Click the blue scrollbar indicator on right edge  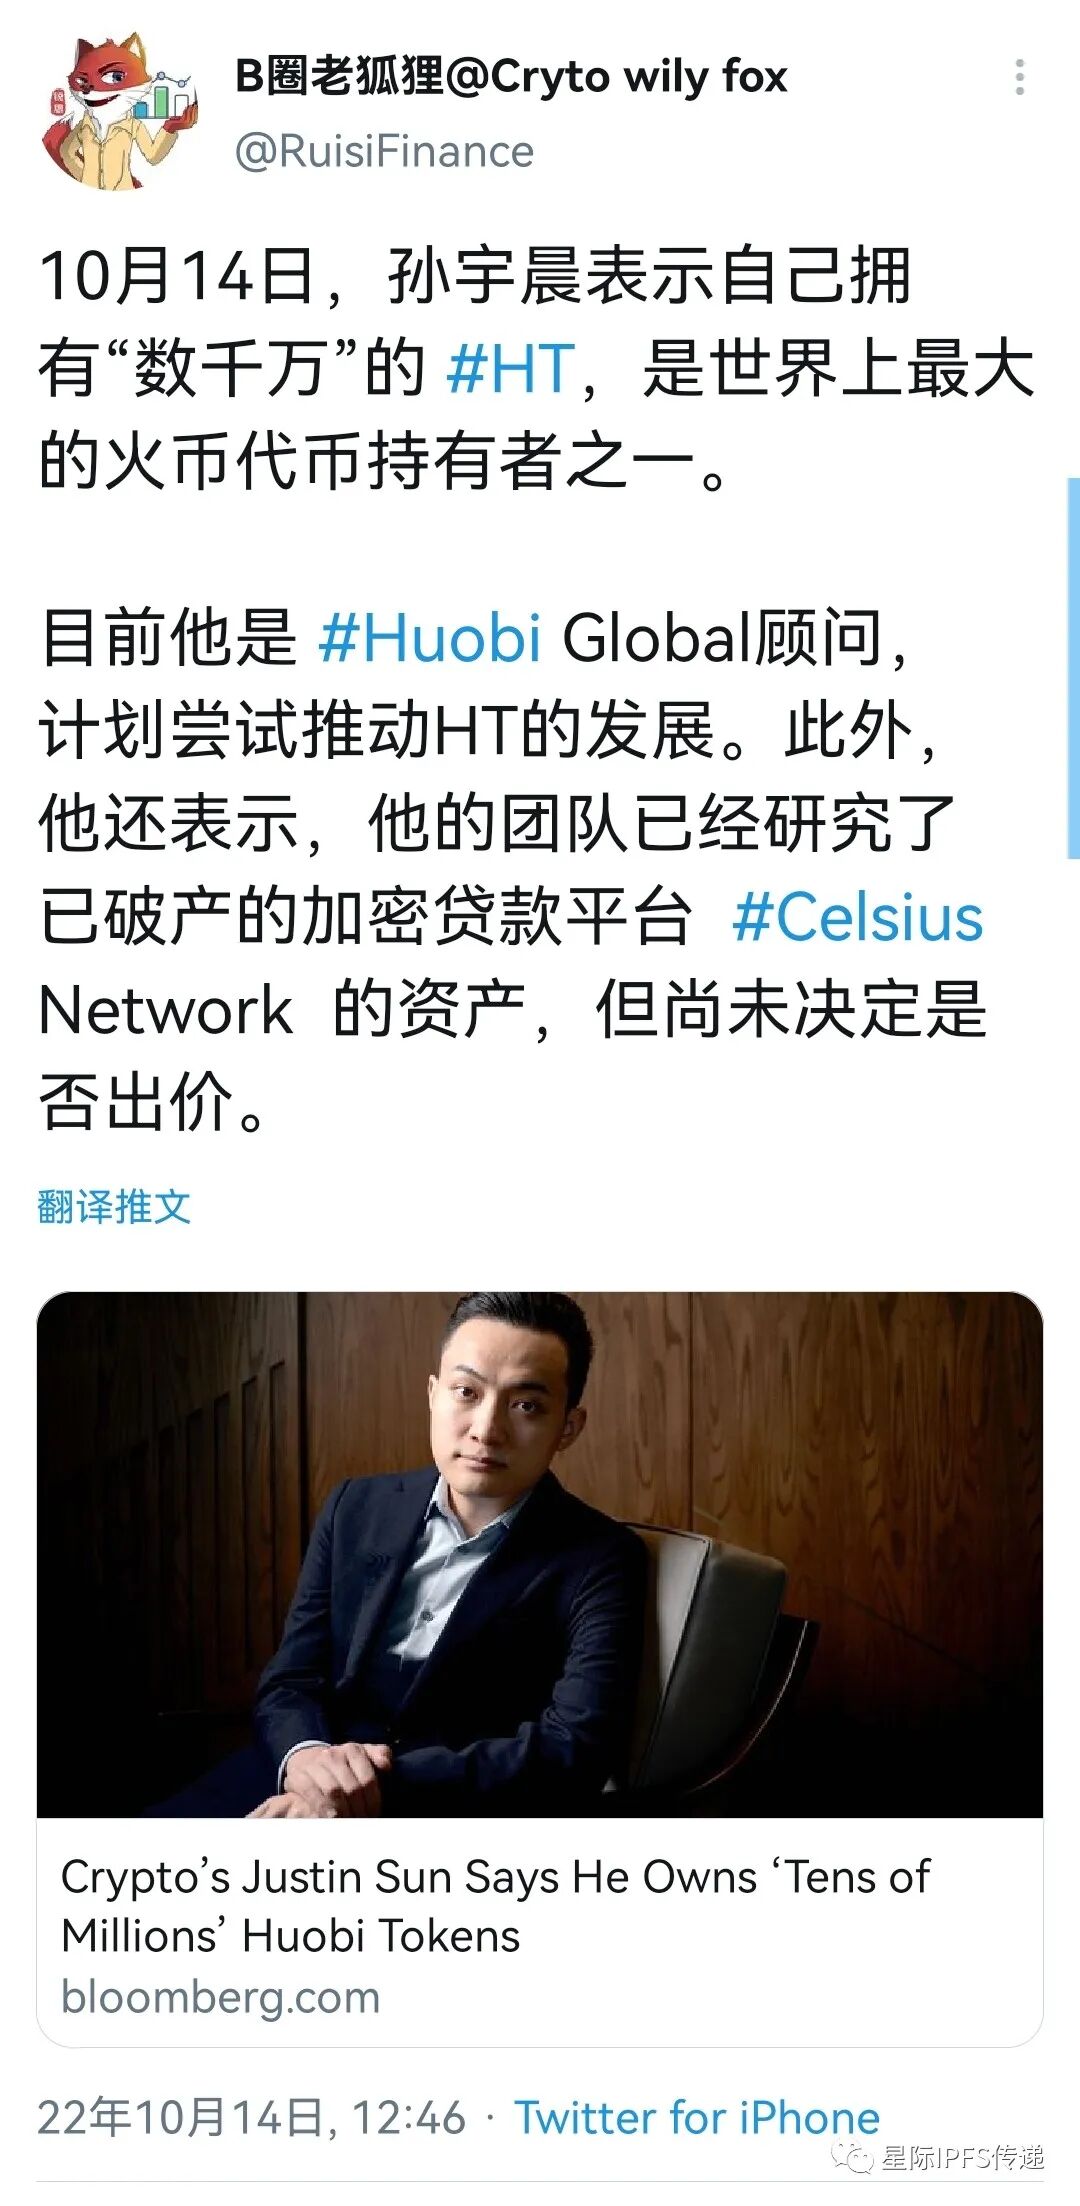tap(1073, 668)
